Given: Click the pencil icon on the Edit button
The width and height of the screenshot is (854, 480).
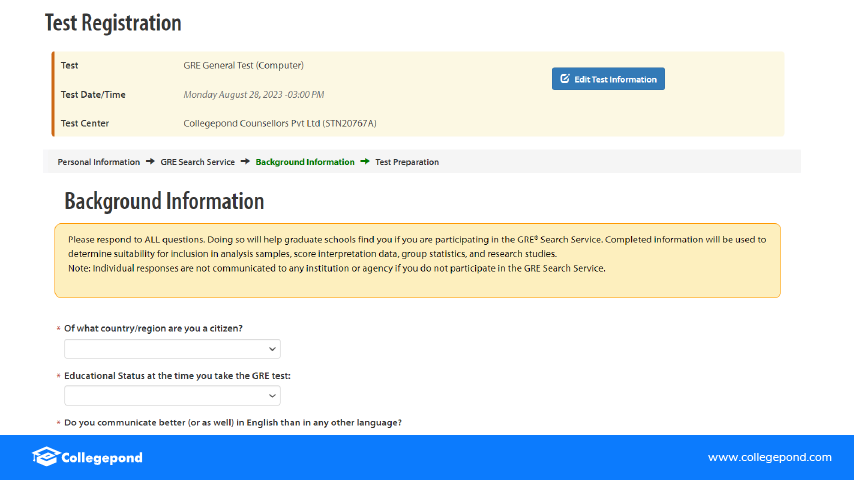Looking at the screenshot, I should [565, 79].
